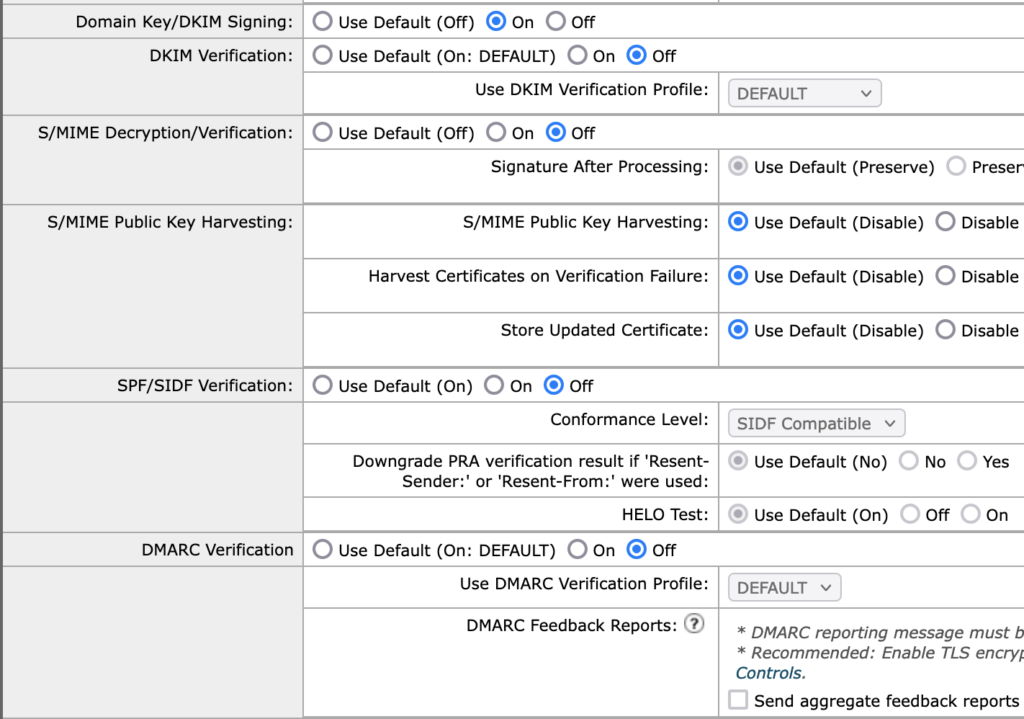Select Disable for S/MIME Public Key Harvesting
Screen dimensions: 1024x719
pyautogui.click(x=945, y=222)
